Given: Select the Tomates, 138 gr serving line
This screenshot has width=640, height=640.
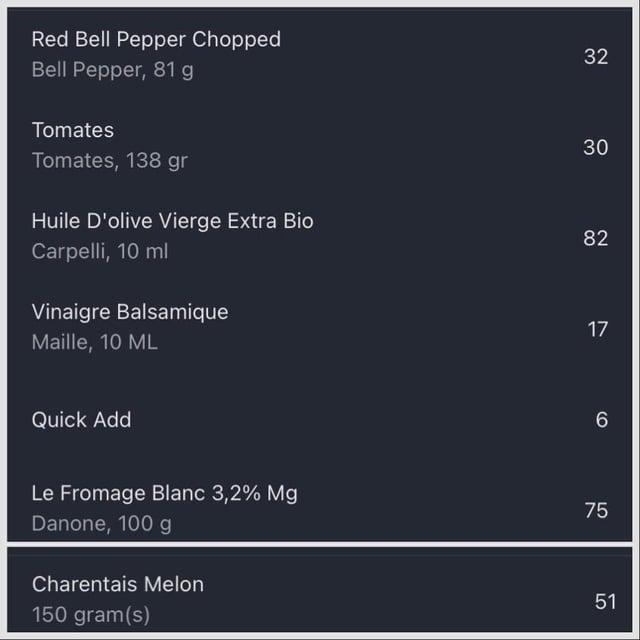Looking at the screenshot, I should (x=109, y=160).
